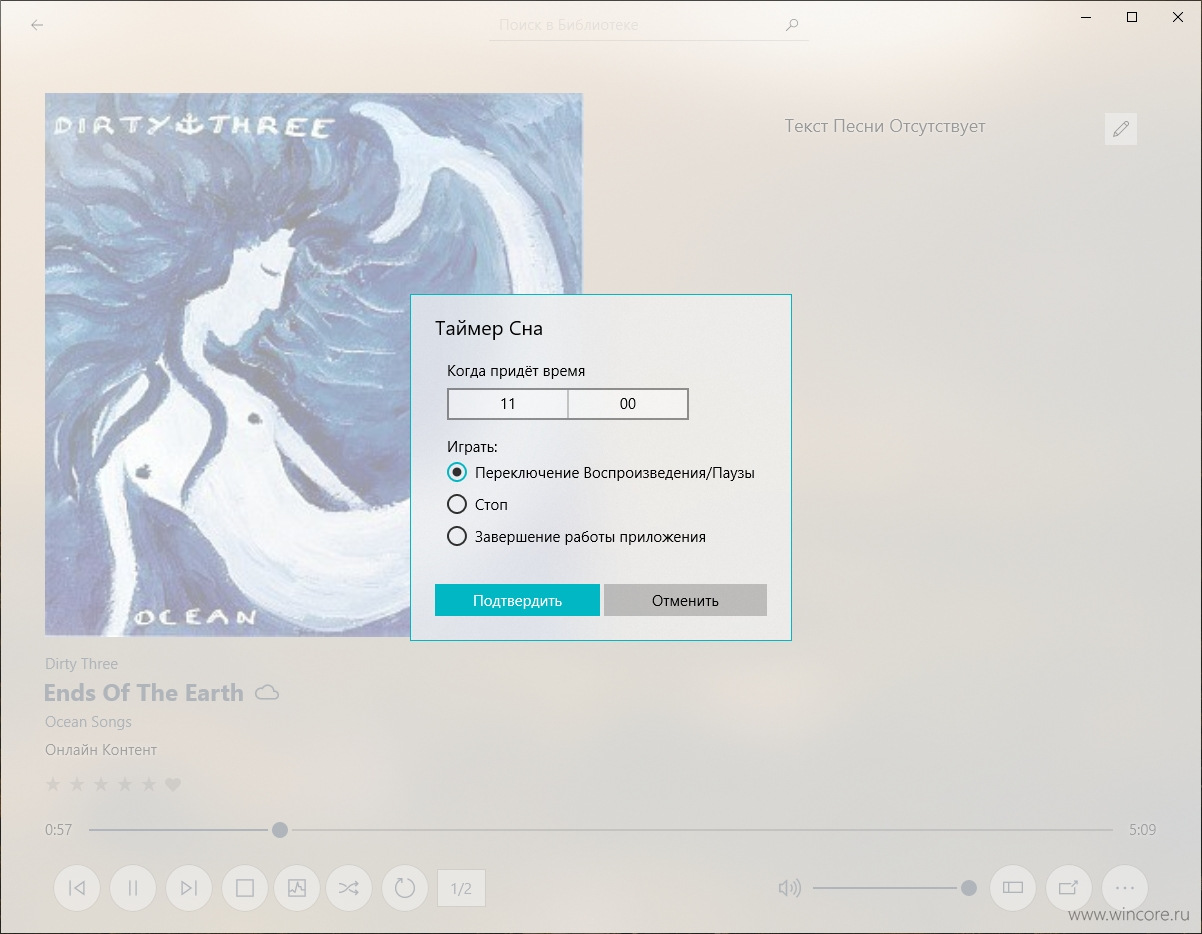Close the player window
Image resolution: width=1202 pixels, height=934 pixels.
point(1178,16)
